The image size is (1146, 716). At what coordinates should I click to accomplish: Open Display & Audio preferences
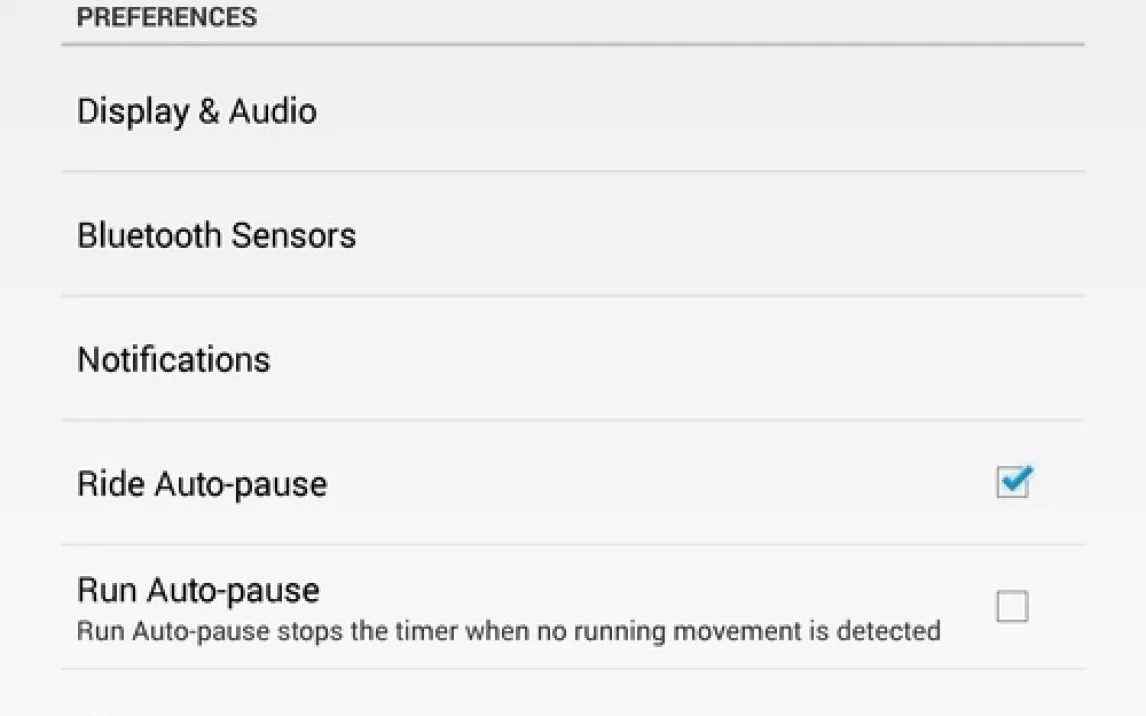pos(197,111)
